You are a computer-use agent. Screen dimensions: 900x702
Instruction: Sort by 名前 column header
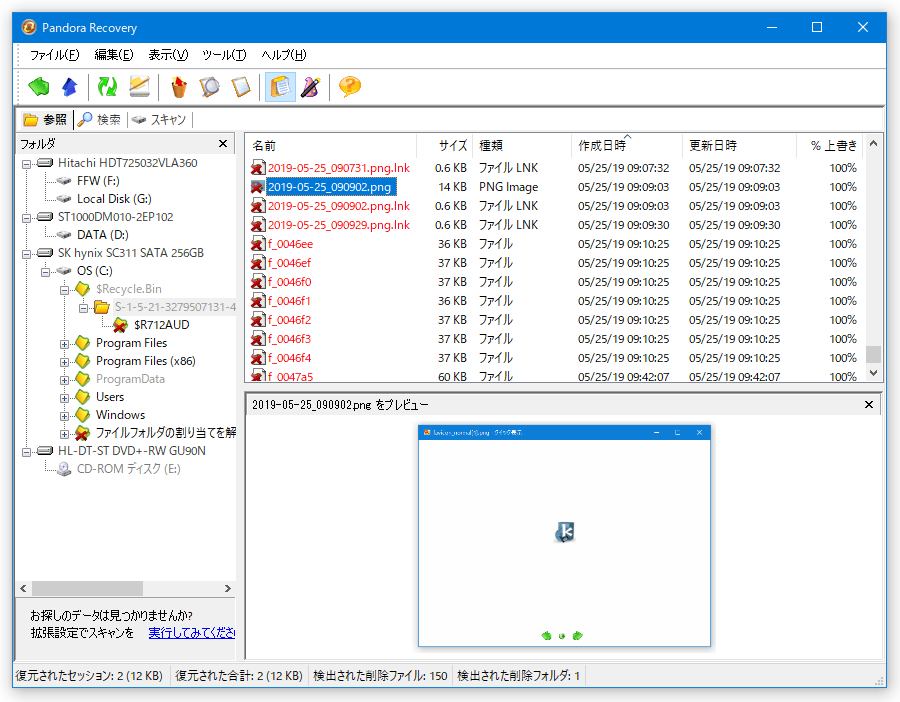click(x=332, y=145)
